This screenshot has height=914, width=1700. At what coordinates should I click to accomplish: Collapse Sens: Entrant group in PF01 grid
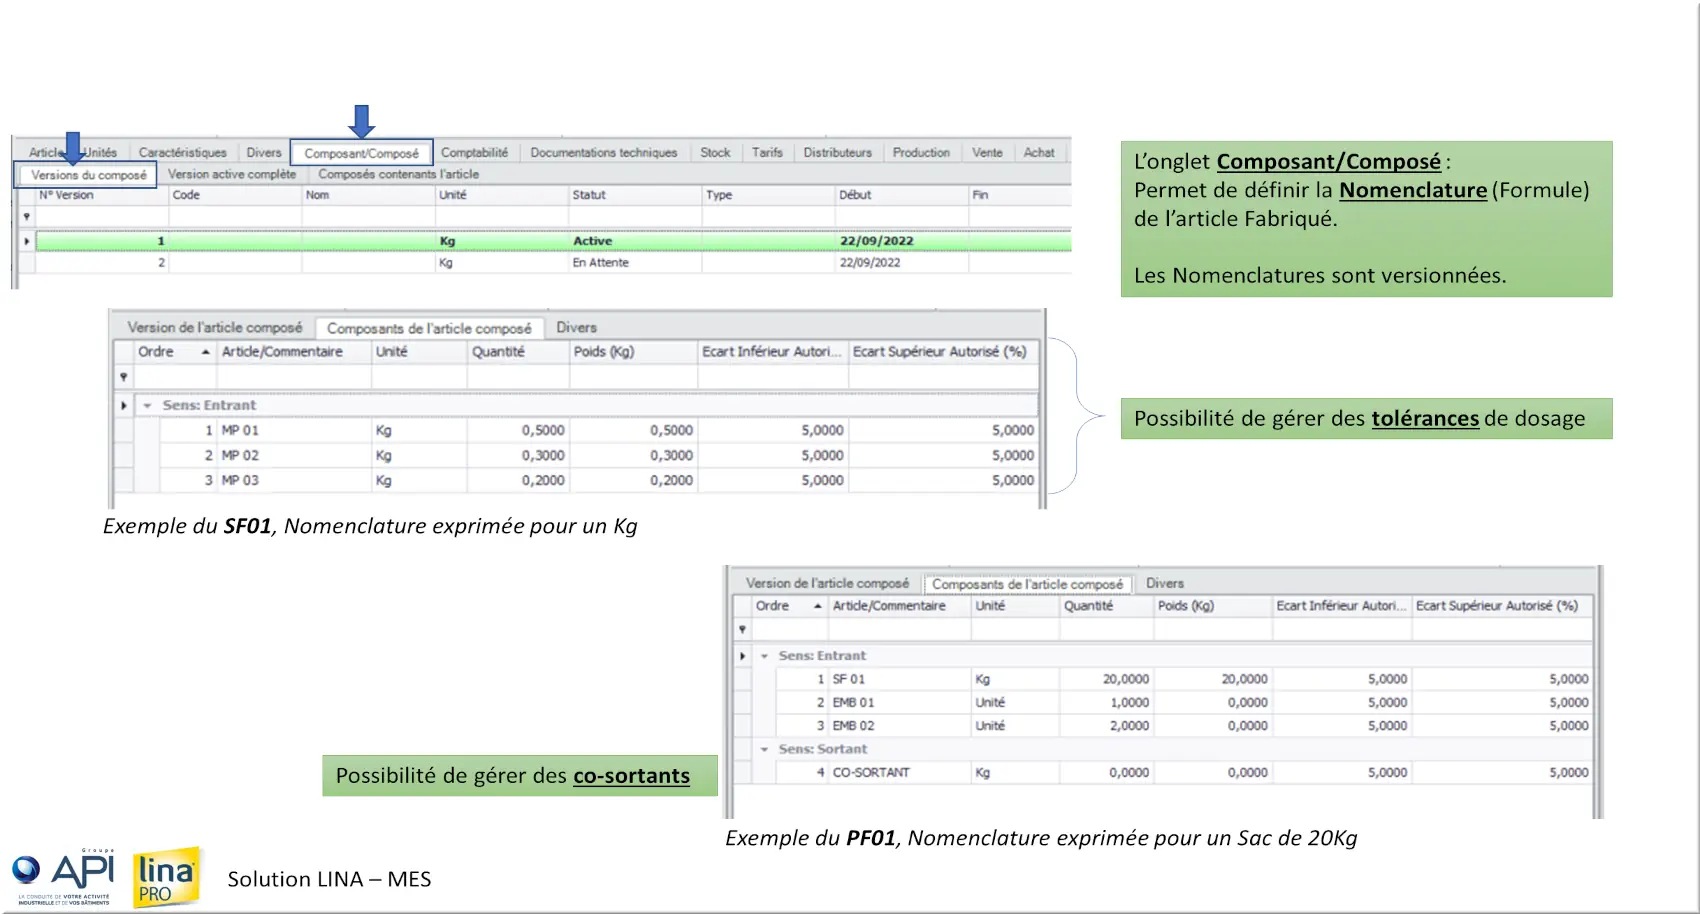[764, 656]
